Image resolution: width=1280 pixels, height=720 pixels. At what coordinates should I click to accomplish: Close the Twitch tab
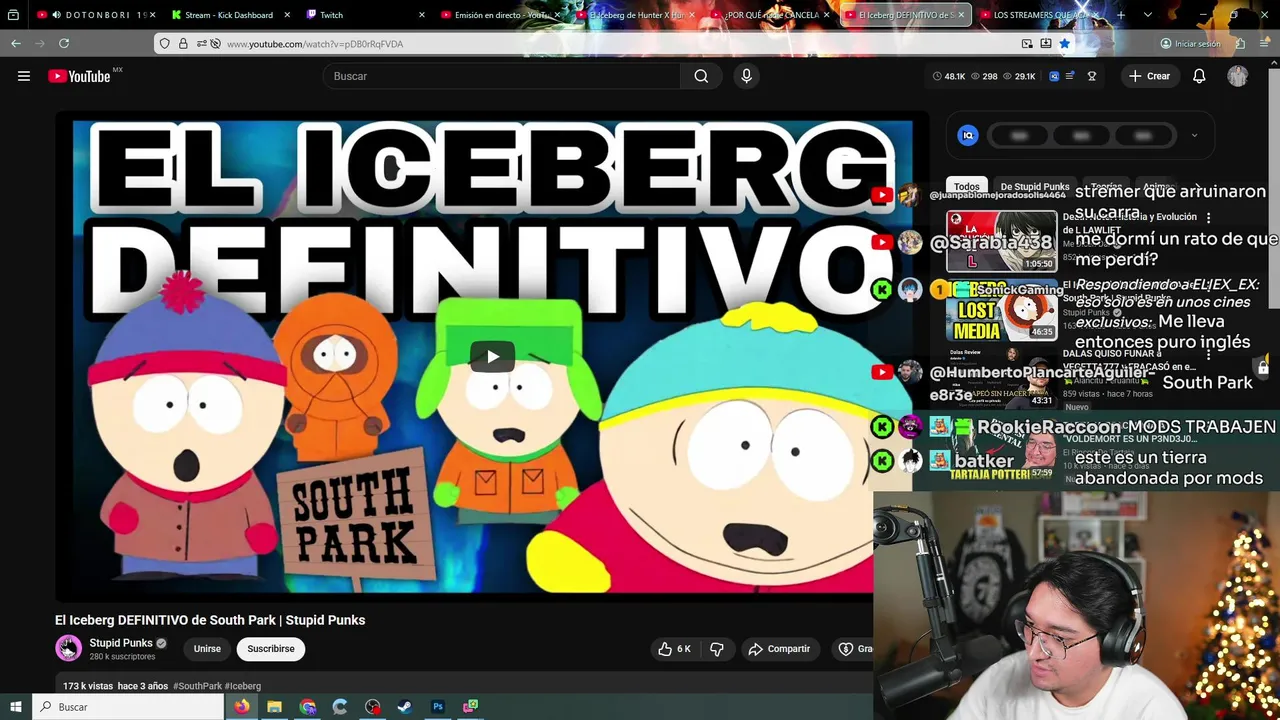[421, 15]
